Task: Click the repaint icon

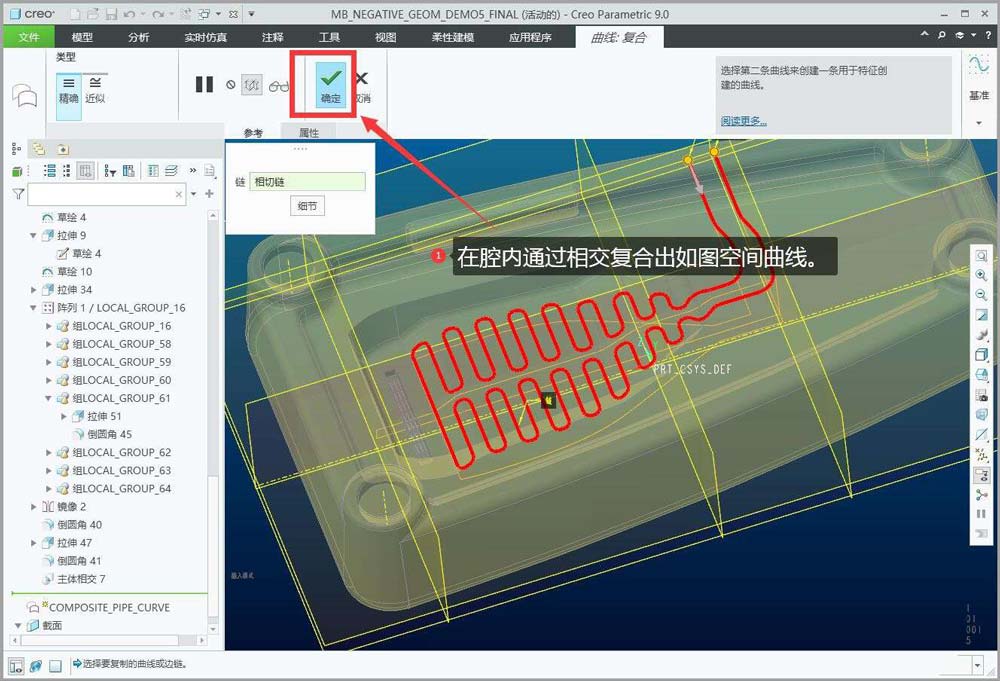Action: [x=982, y=315]
